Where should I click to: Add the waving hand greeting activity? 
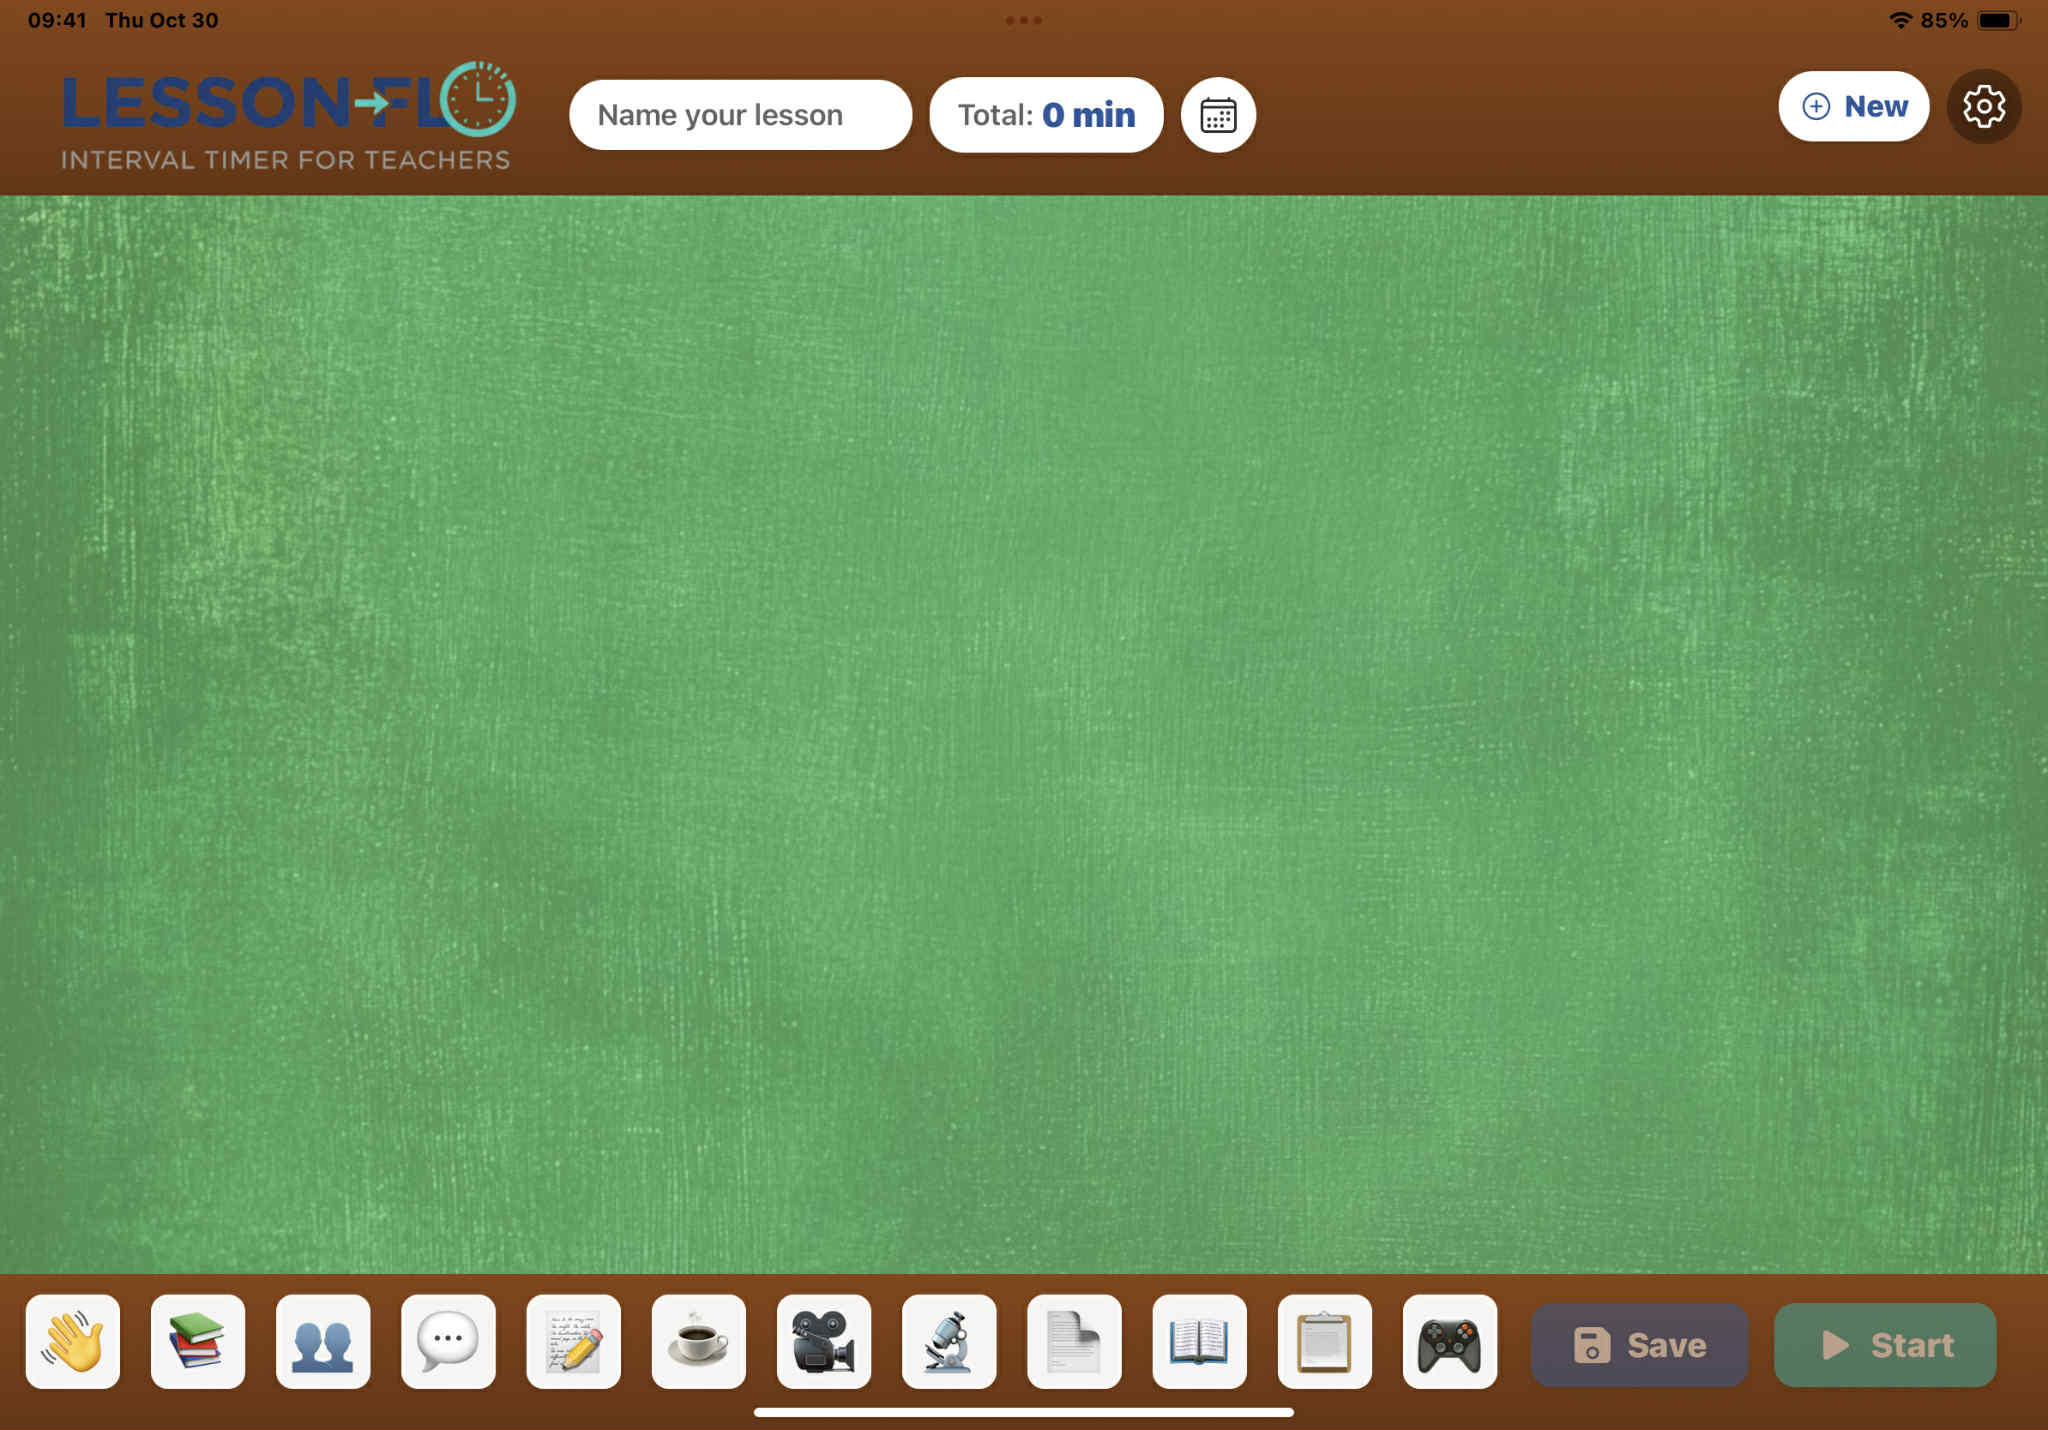pos(73,1342)
